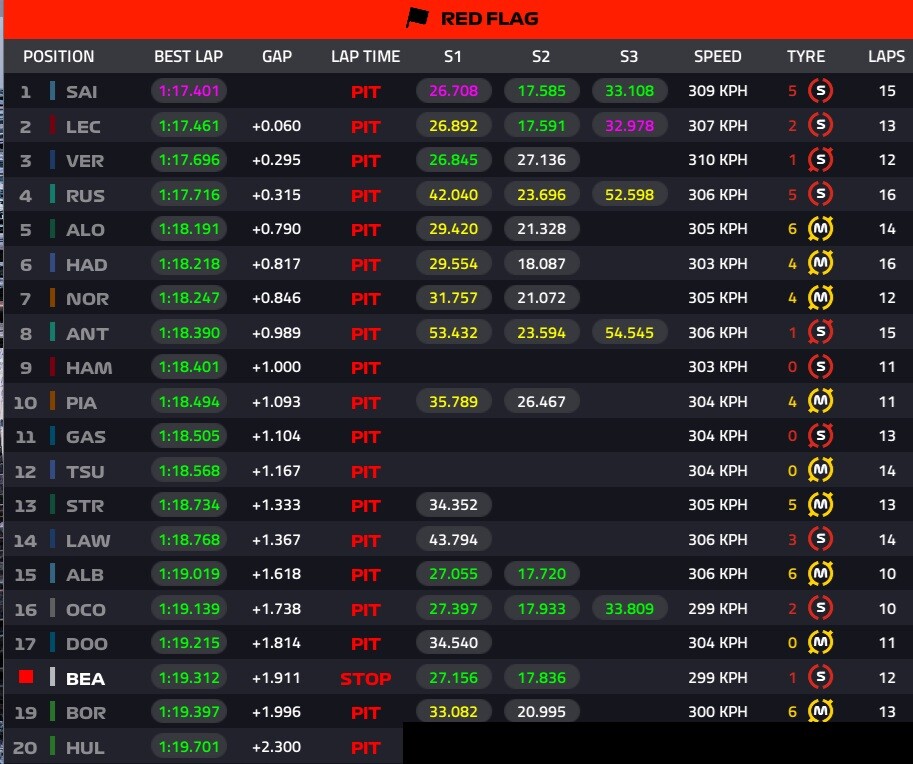This screenshot has width=913, height=764.
Task: Click S2 time 17.836 in BEA row
Action: tap(542, 677)
